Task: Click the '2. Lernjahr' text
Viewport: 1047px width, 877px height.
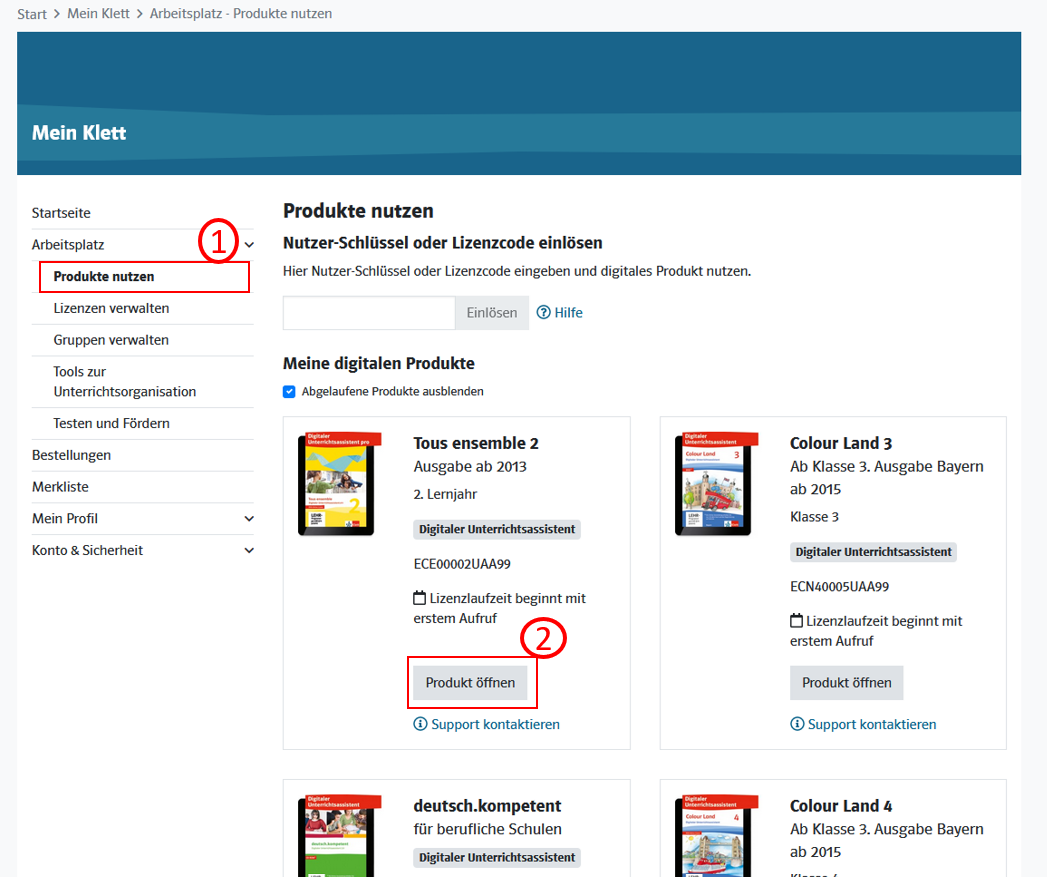Action: (445, 494)
